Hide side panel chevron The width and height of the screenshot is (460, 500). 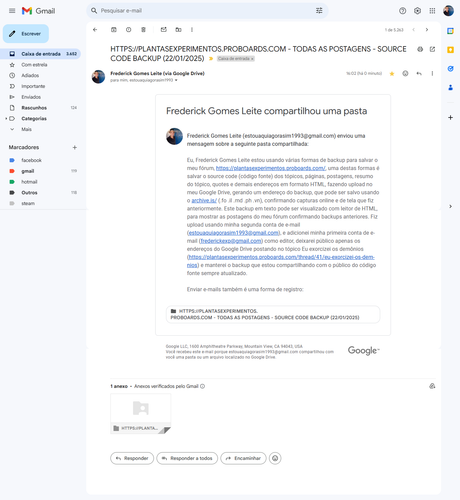(x=450, y=207)
